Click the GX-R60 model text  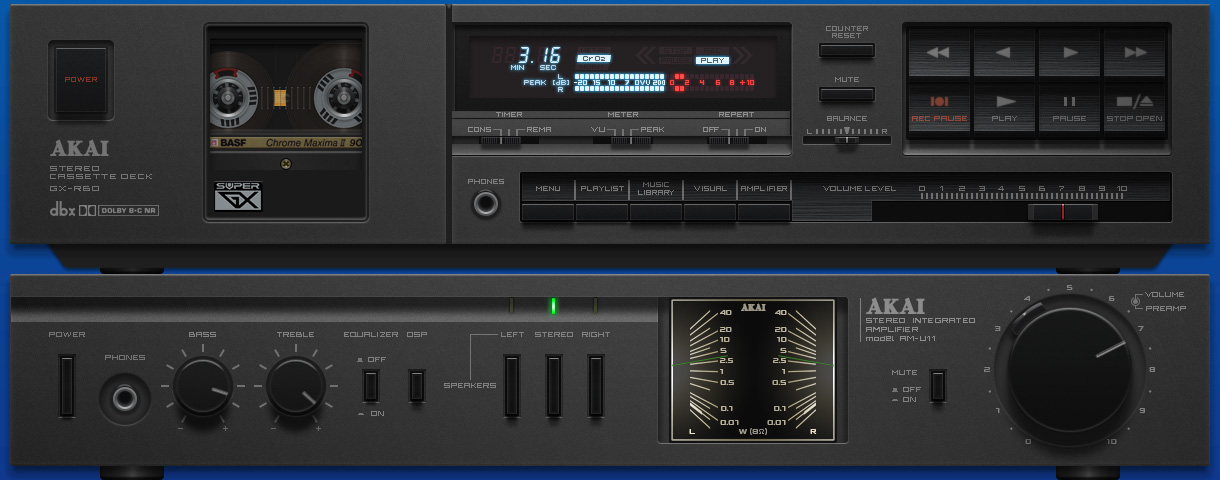75,188
